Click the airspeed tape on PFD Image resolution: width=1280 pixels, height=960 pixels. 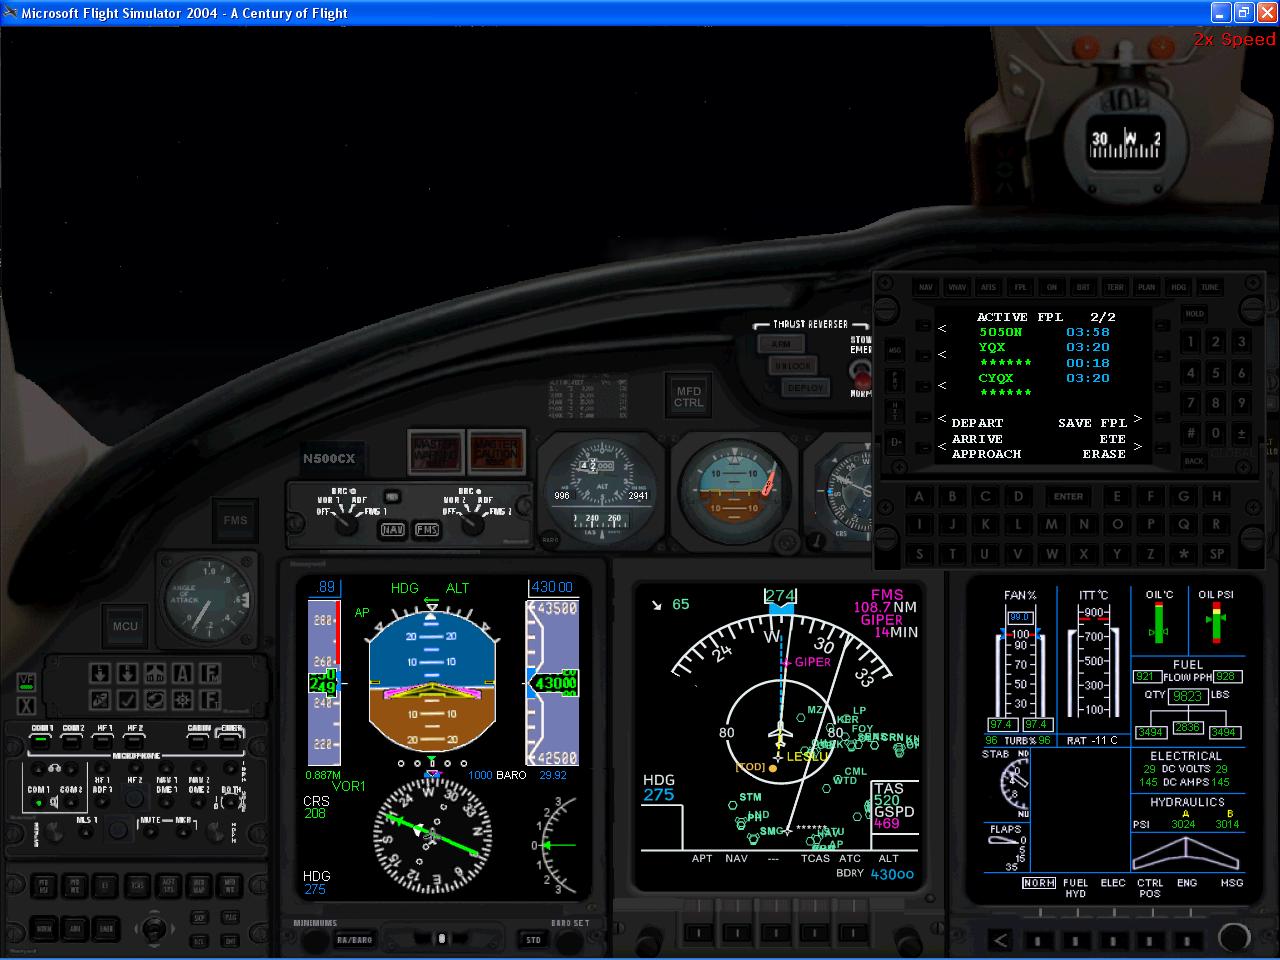tap(324, 684)
